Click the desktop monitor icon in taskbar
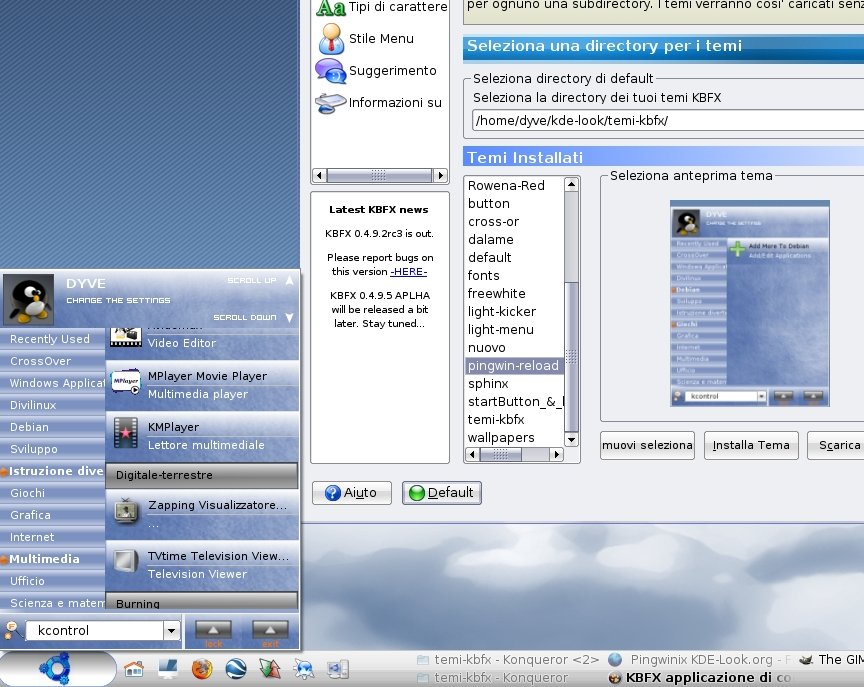 168,669
